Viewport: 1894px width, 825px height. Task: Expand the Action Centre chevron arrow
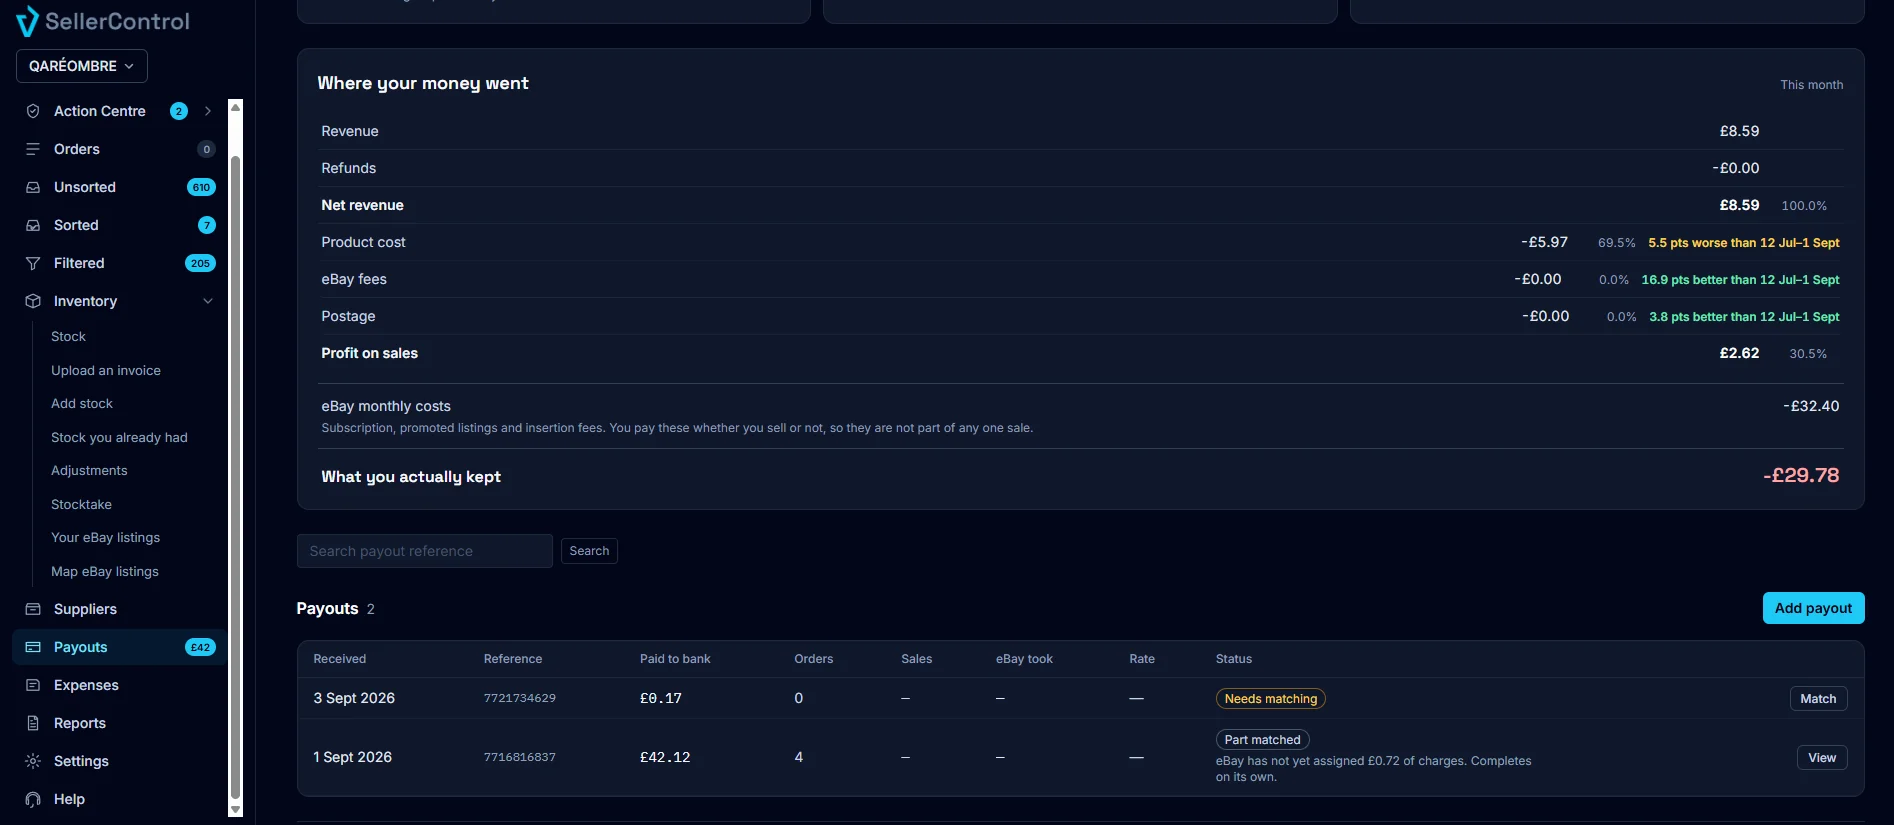click(208, 111)
